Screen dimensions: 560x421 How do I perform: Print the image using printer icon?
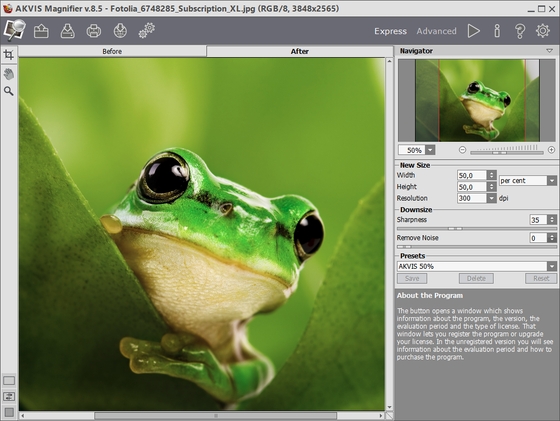[x=94, y=31]
